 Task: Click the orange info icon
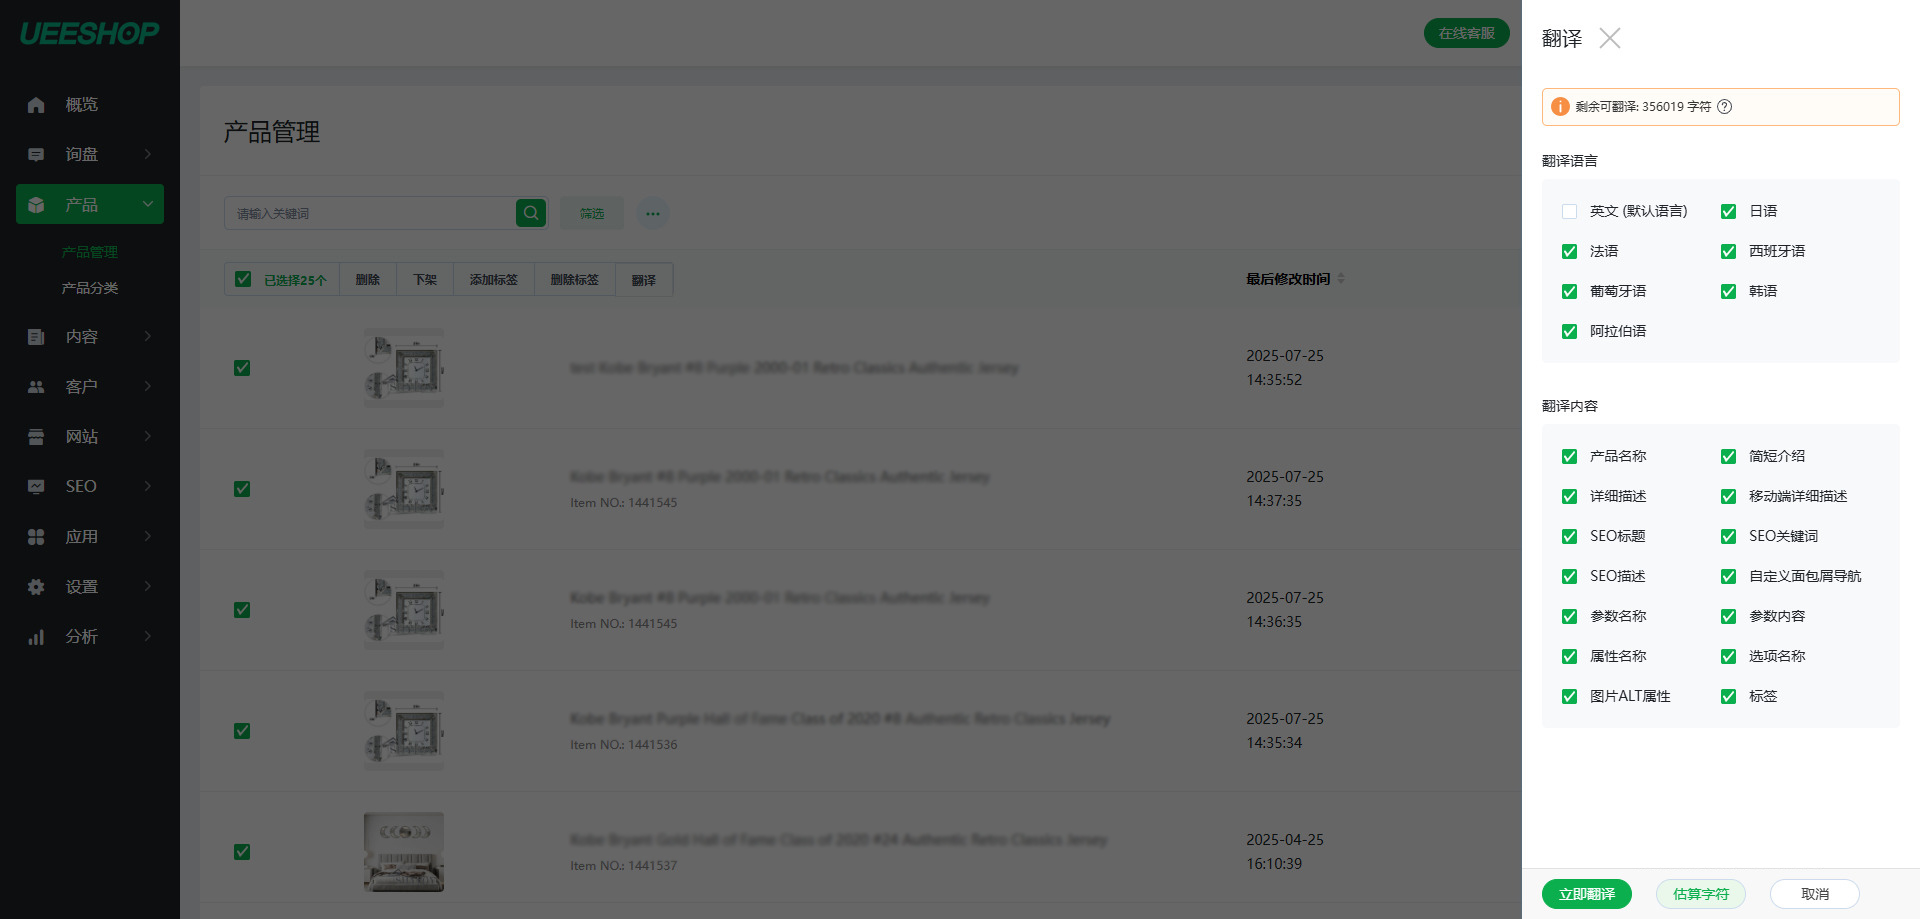click(x=1560, y=106)
